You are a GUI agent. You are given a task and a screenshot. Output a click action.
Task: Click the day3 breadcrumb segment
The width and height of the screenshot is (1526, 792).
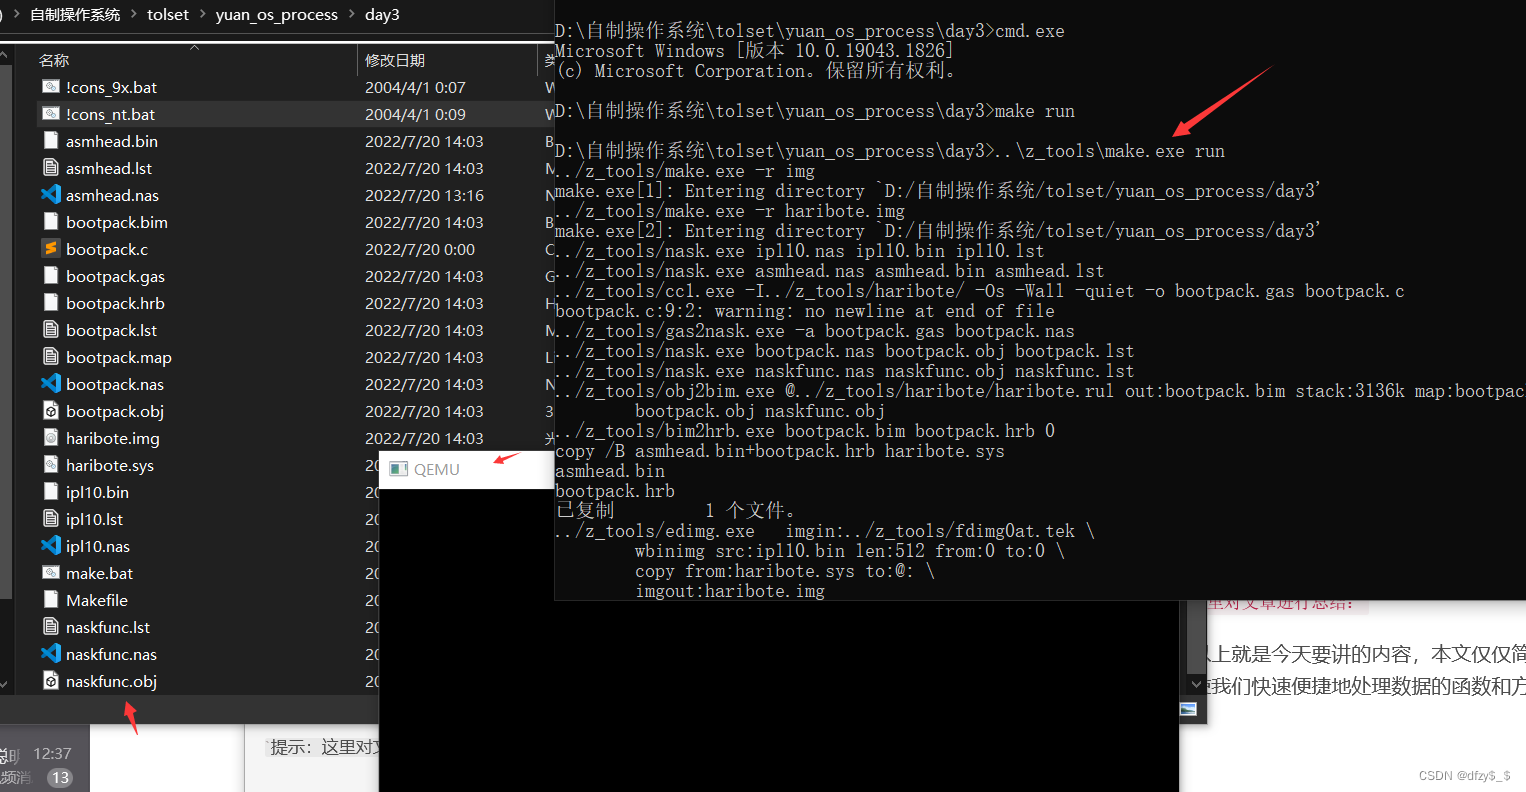pyautogui.click(x=382, y=14)
